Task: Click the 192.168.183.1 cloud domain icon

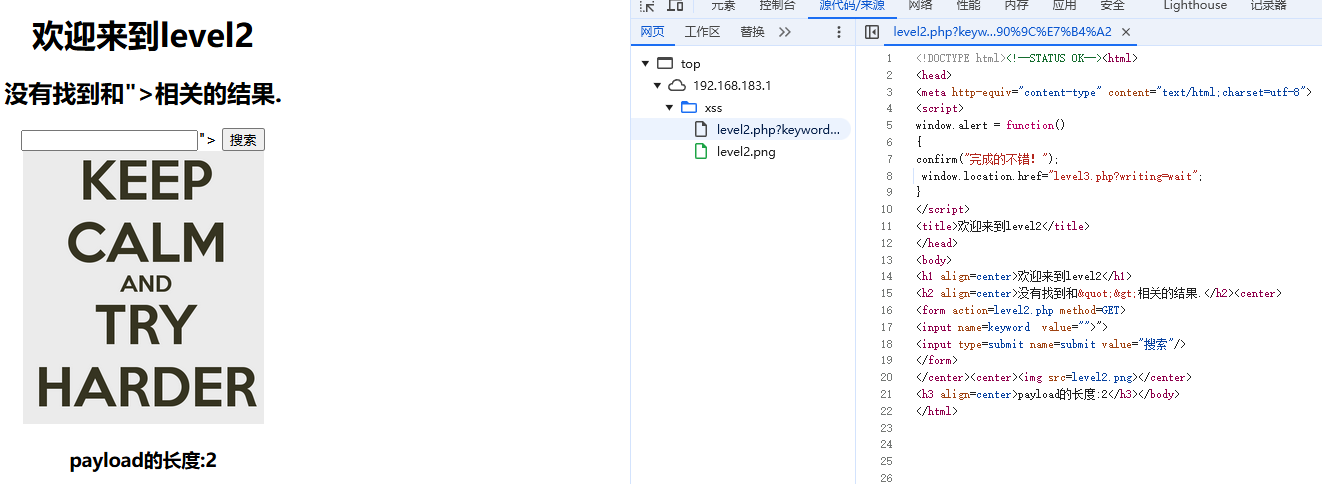Action: coord(677,86)
